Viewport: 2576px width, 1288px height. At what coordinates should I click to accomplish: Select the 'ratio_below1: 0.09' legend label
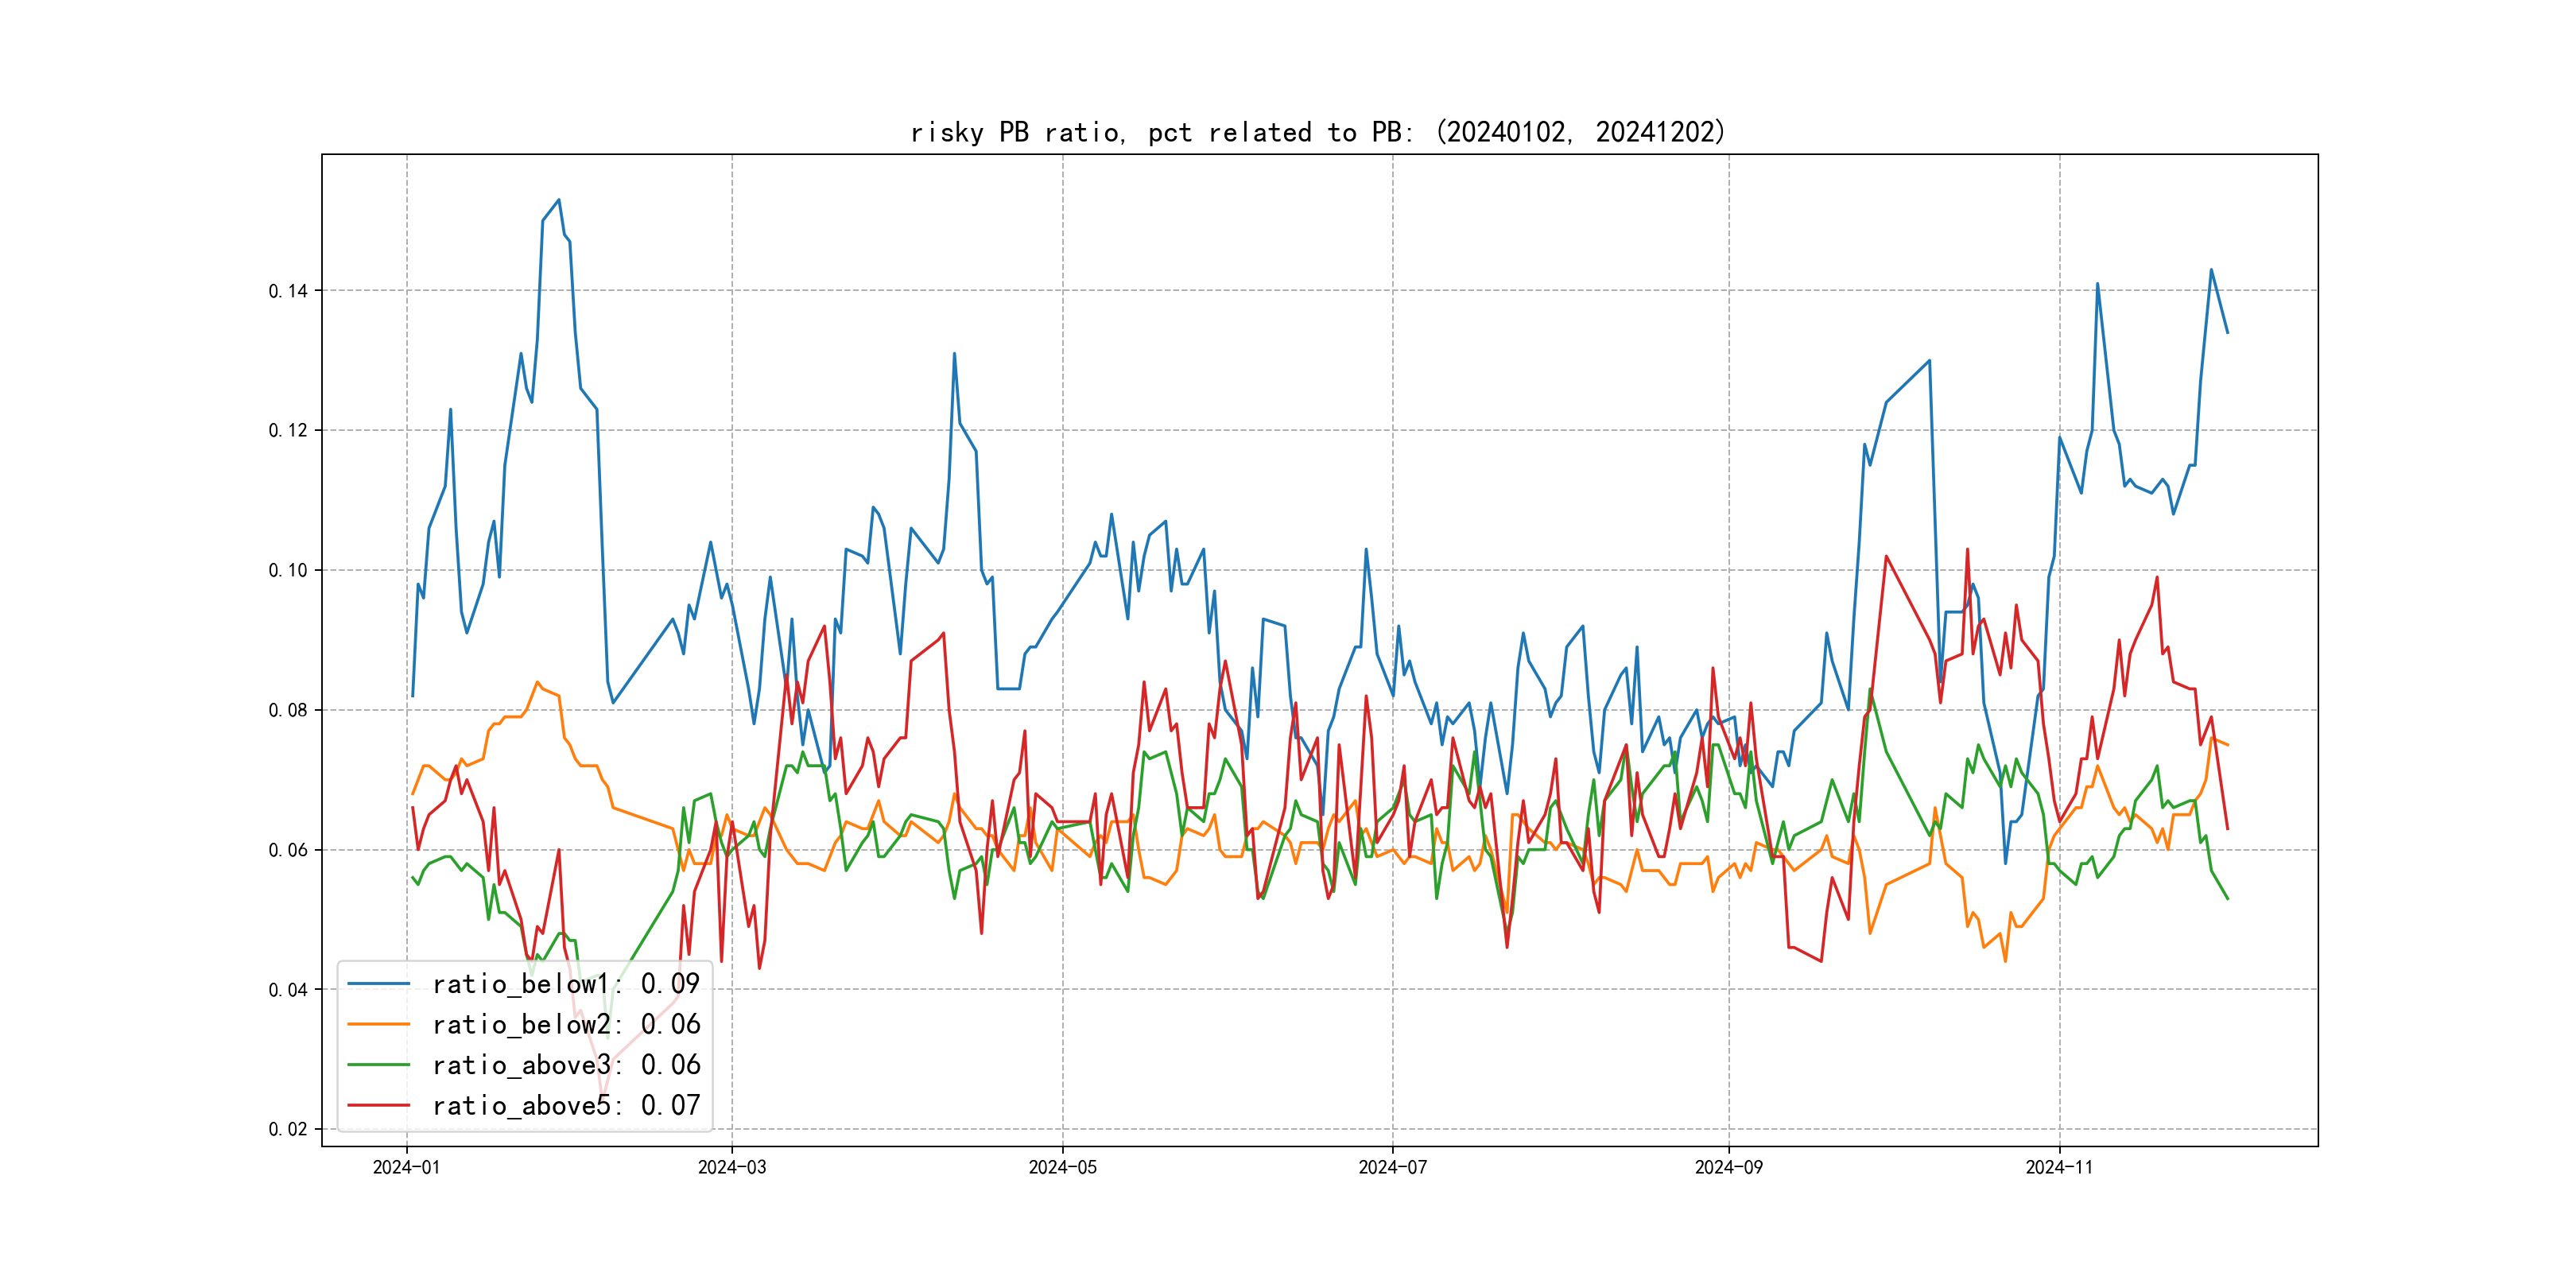pos(566,984)
